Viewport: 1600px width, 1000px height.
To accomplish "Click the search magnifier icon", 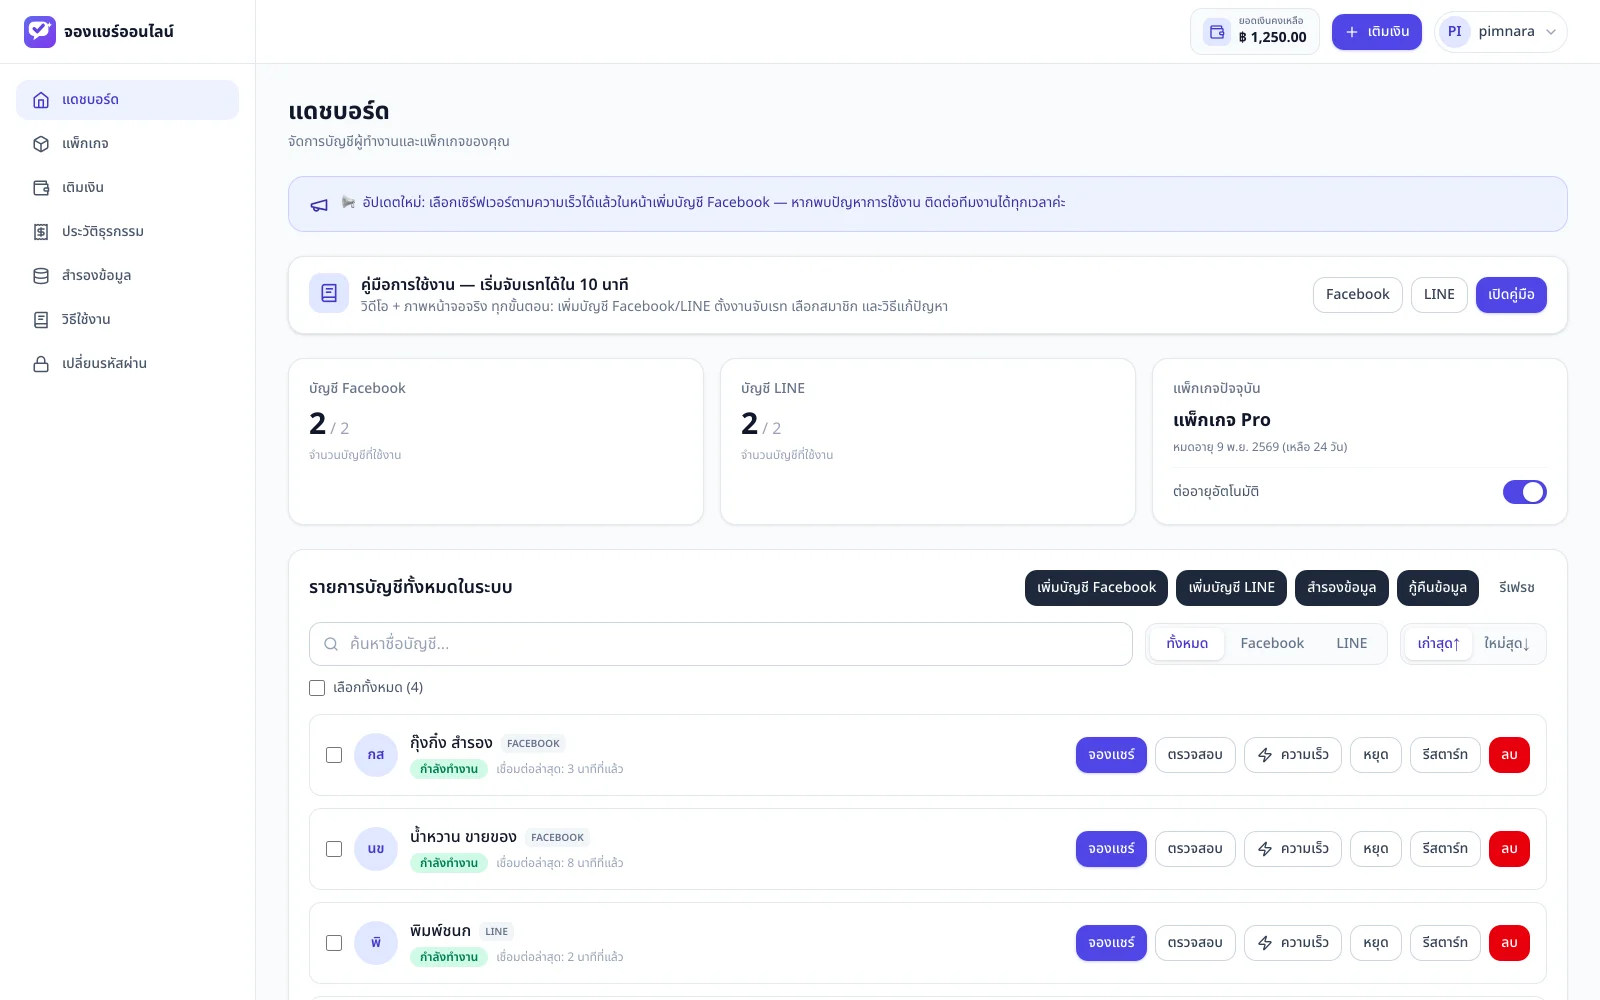I will tap(331, 644).
